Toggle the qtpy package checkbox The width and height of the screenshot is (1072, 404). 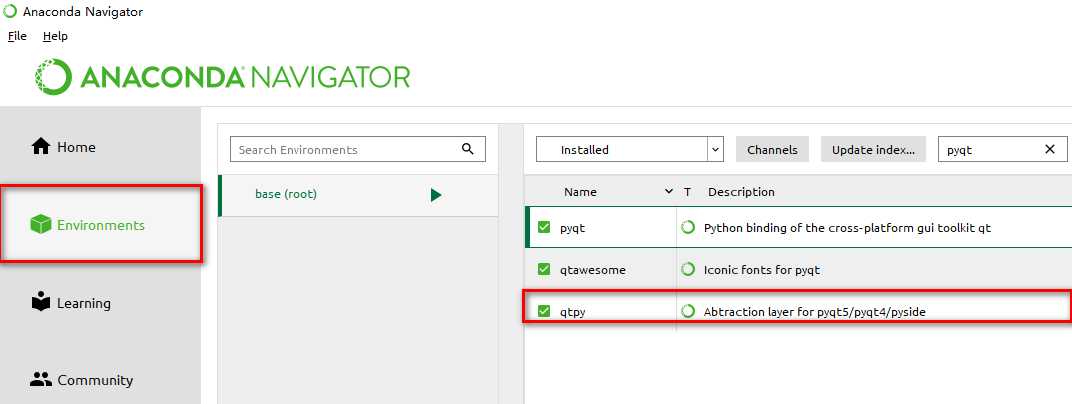(x=544, y=311)
